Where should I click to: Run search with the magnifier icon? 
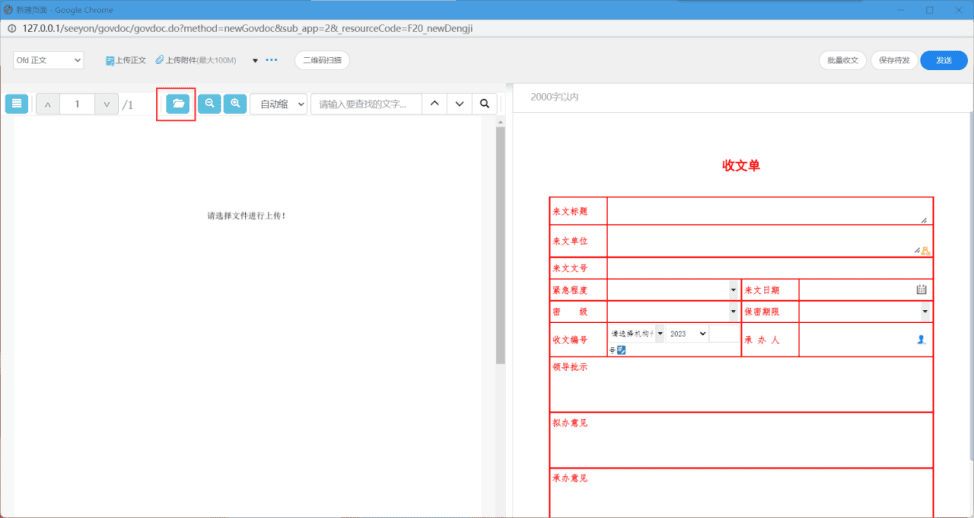coord(485,104)
